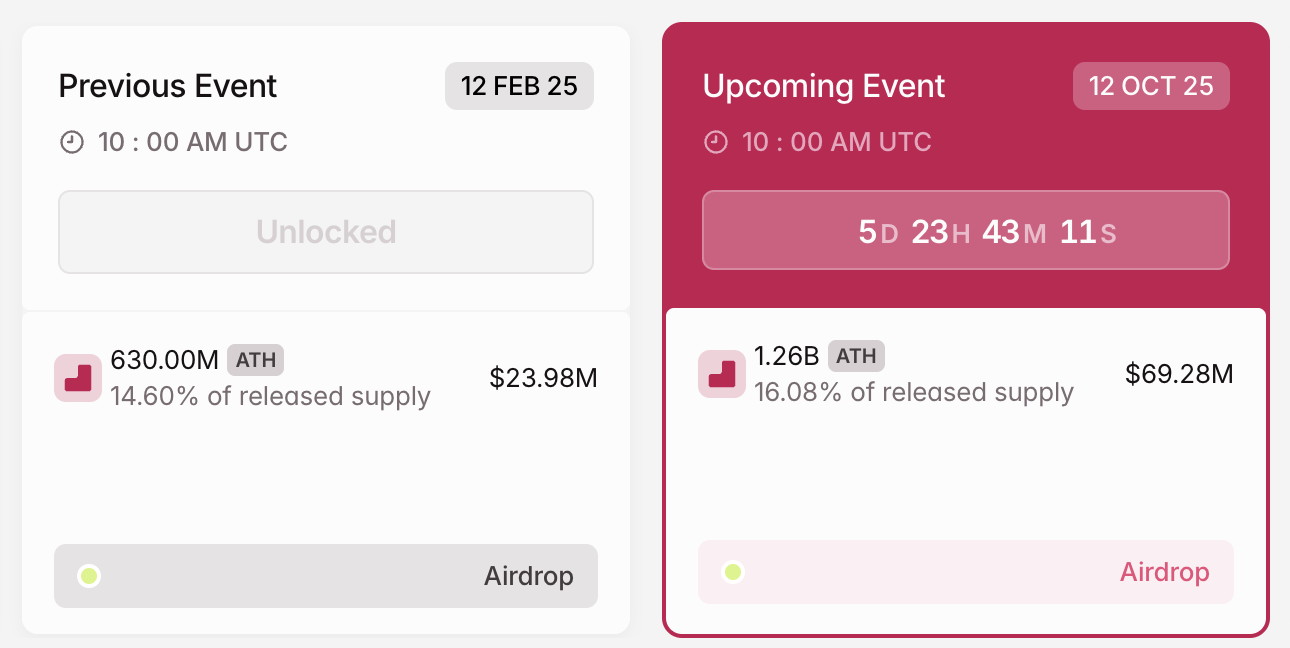Click the $69.28M value
The width and height of the screenshot is (1290, 648).
click(1180, 374)
